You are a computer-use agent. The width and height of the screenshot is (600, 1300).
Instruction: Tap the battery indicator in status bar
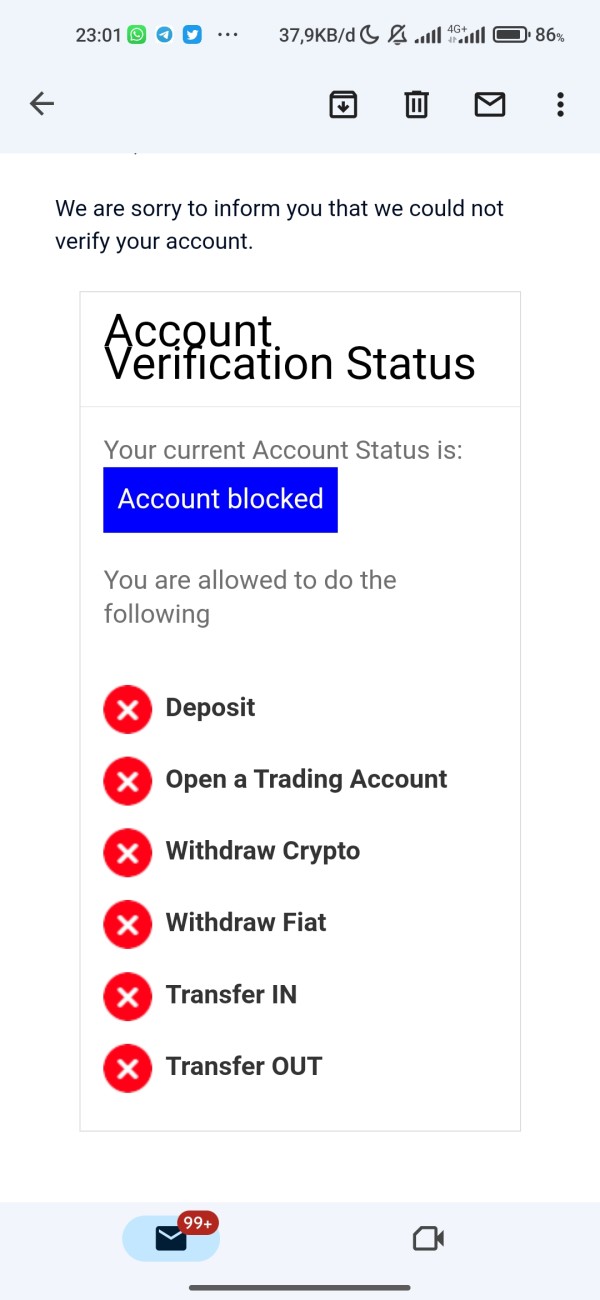click(511, 35)
